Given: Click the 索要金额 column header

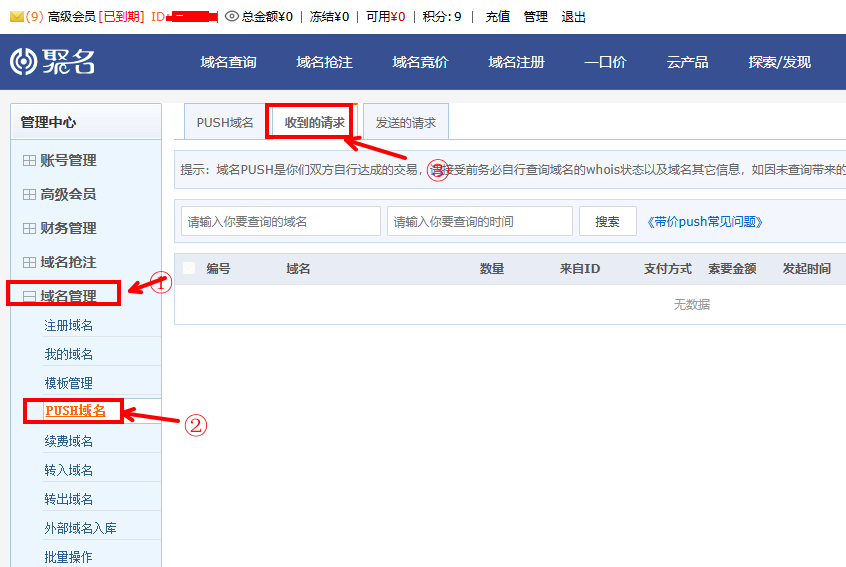Looking at the screenshot, I should point(732,269).
